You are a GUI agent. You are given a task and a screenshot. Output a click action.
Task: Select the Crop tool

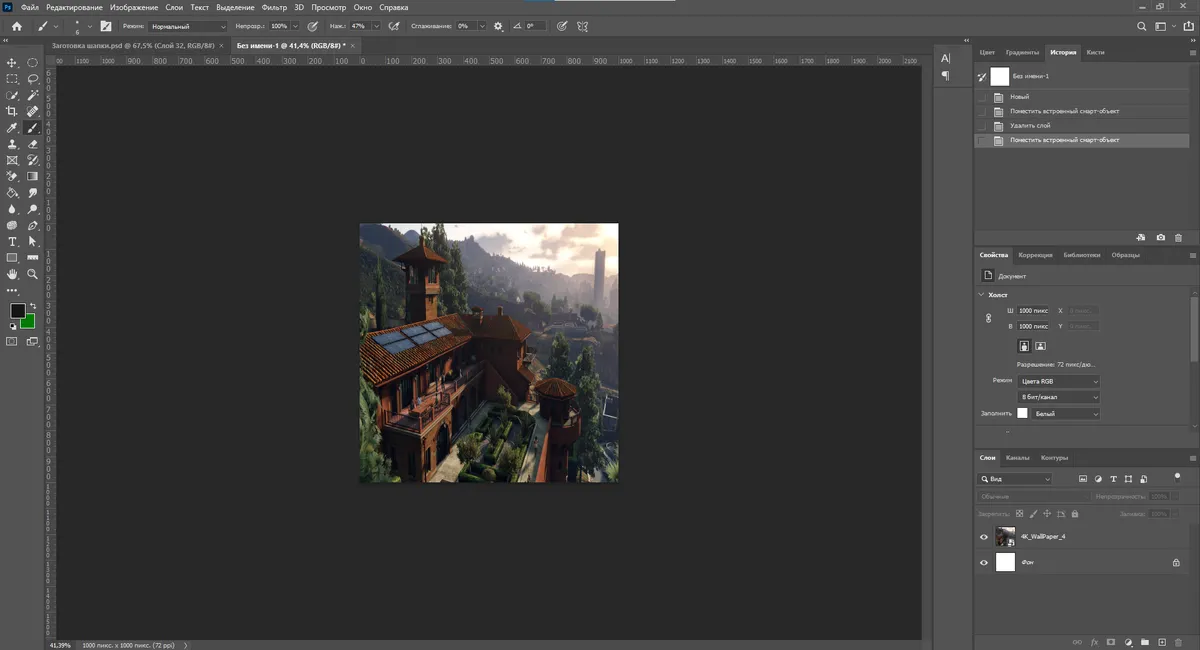(x=12, y=111)
